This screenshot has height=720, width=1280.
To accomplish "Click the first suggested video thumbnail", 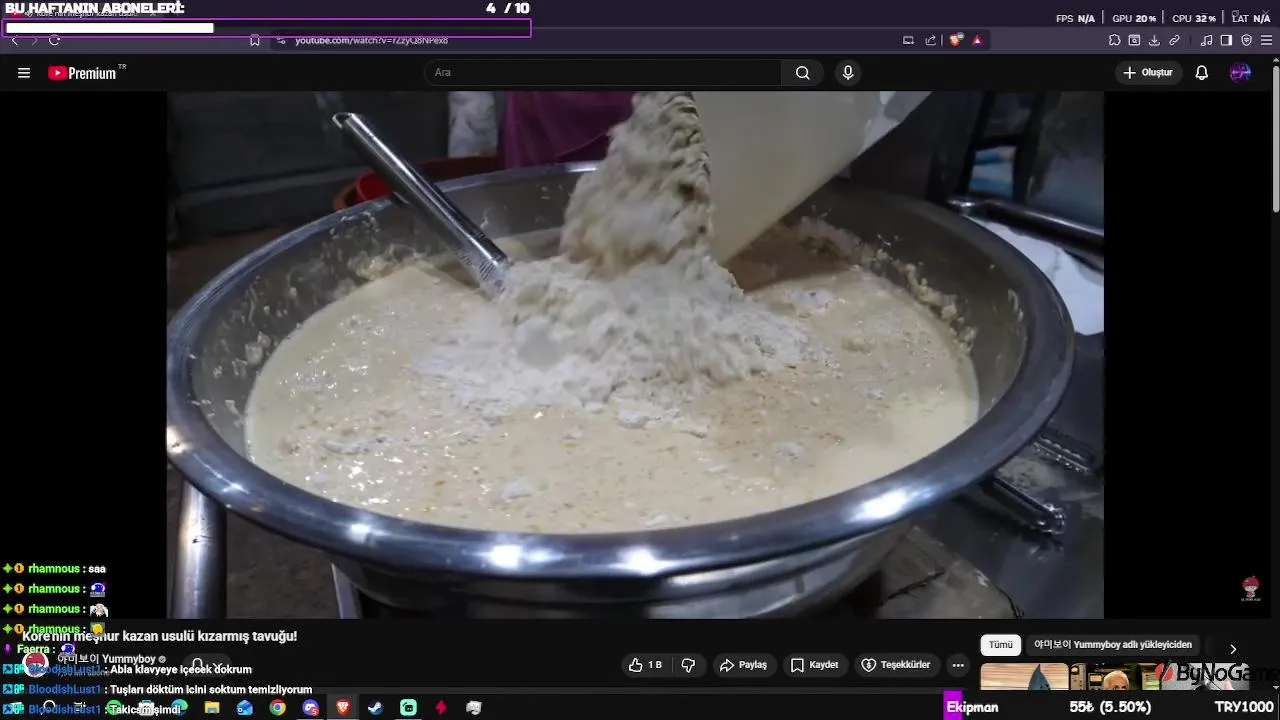I will click(1025, 677).
